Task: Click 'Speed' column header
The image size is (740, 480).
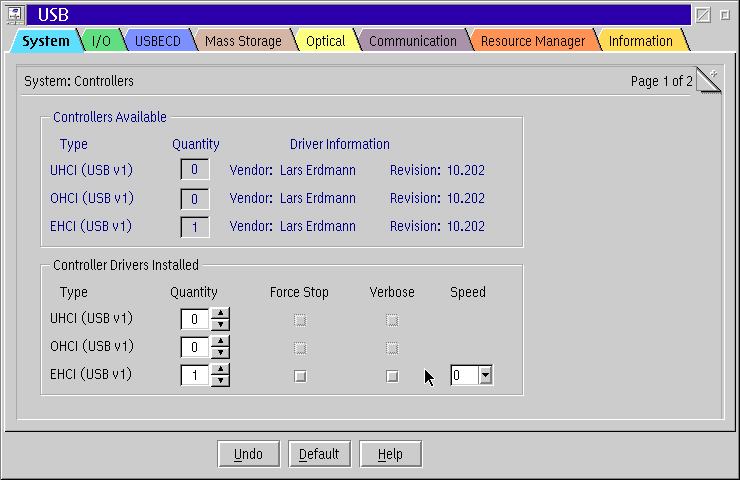Action: click(x=468, y=292)
